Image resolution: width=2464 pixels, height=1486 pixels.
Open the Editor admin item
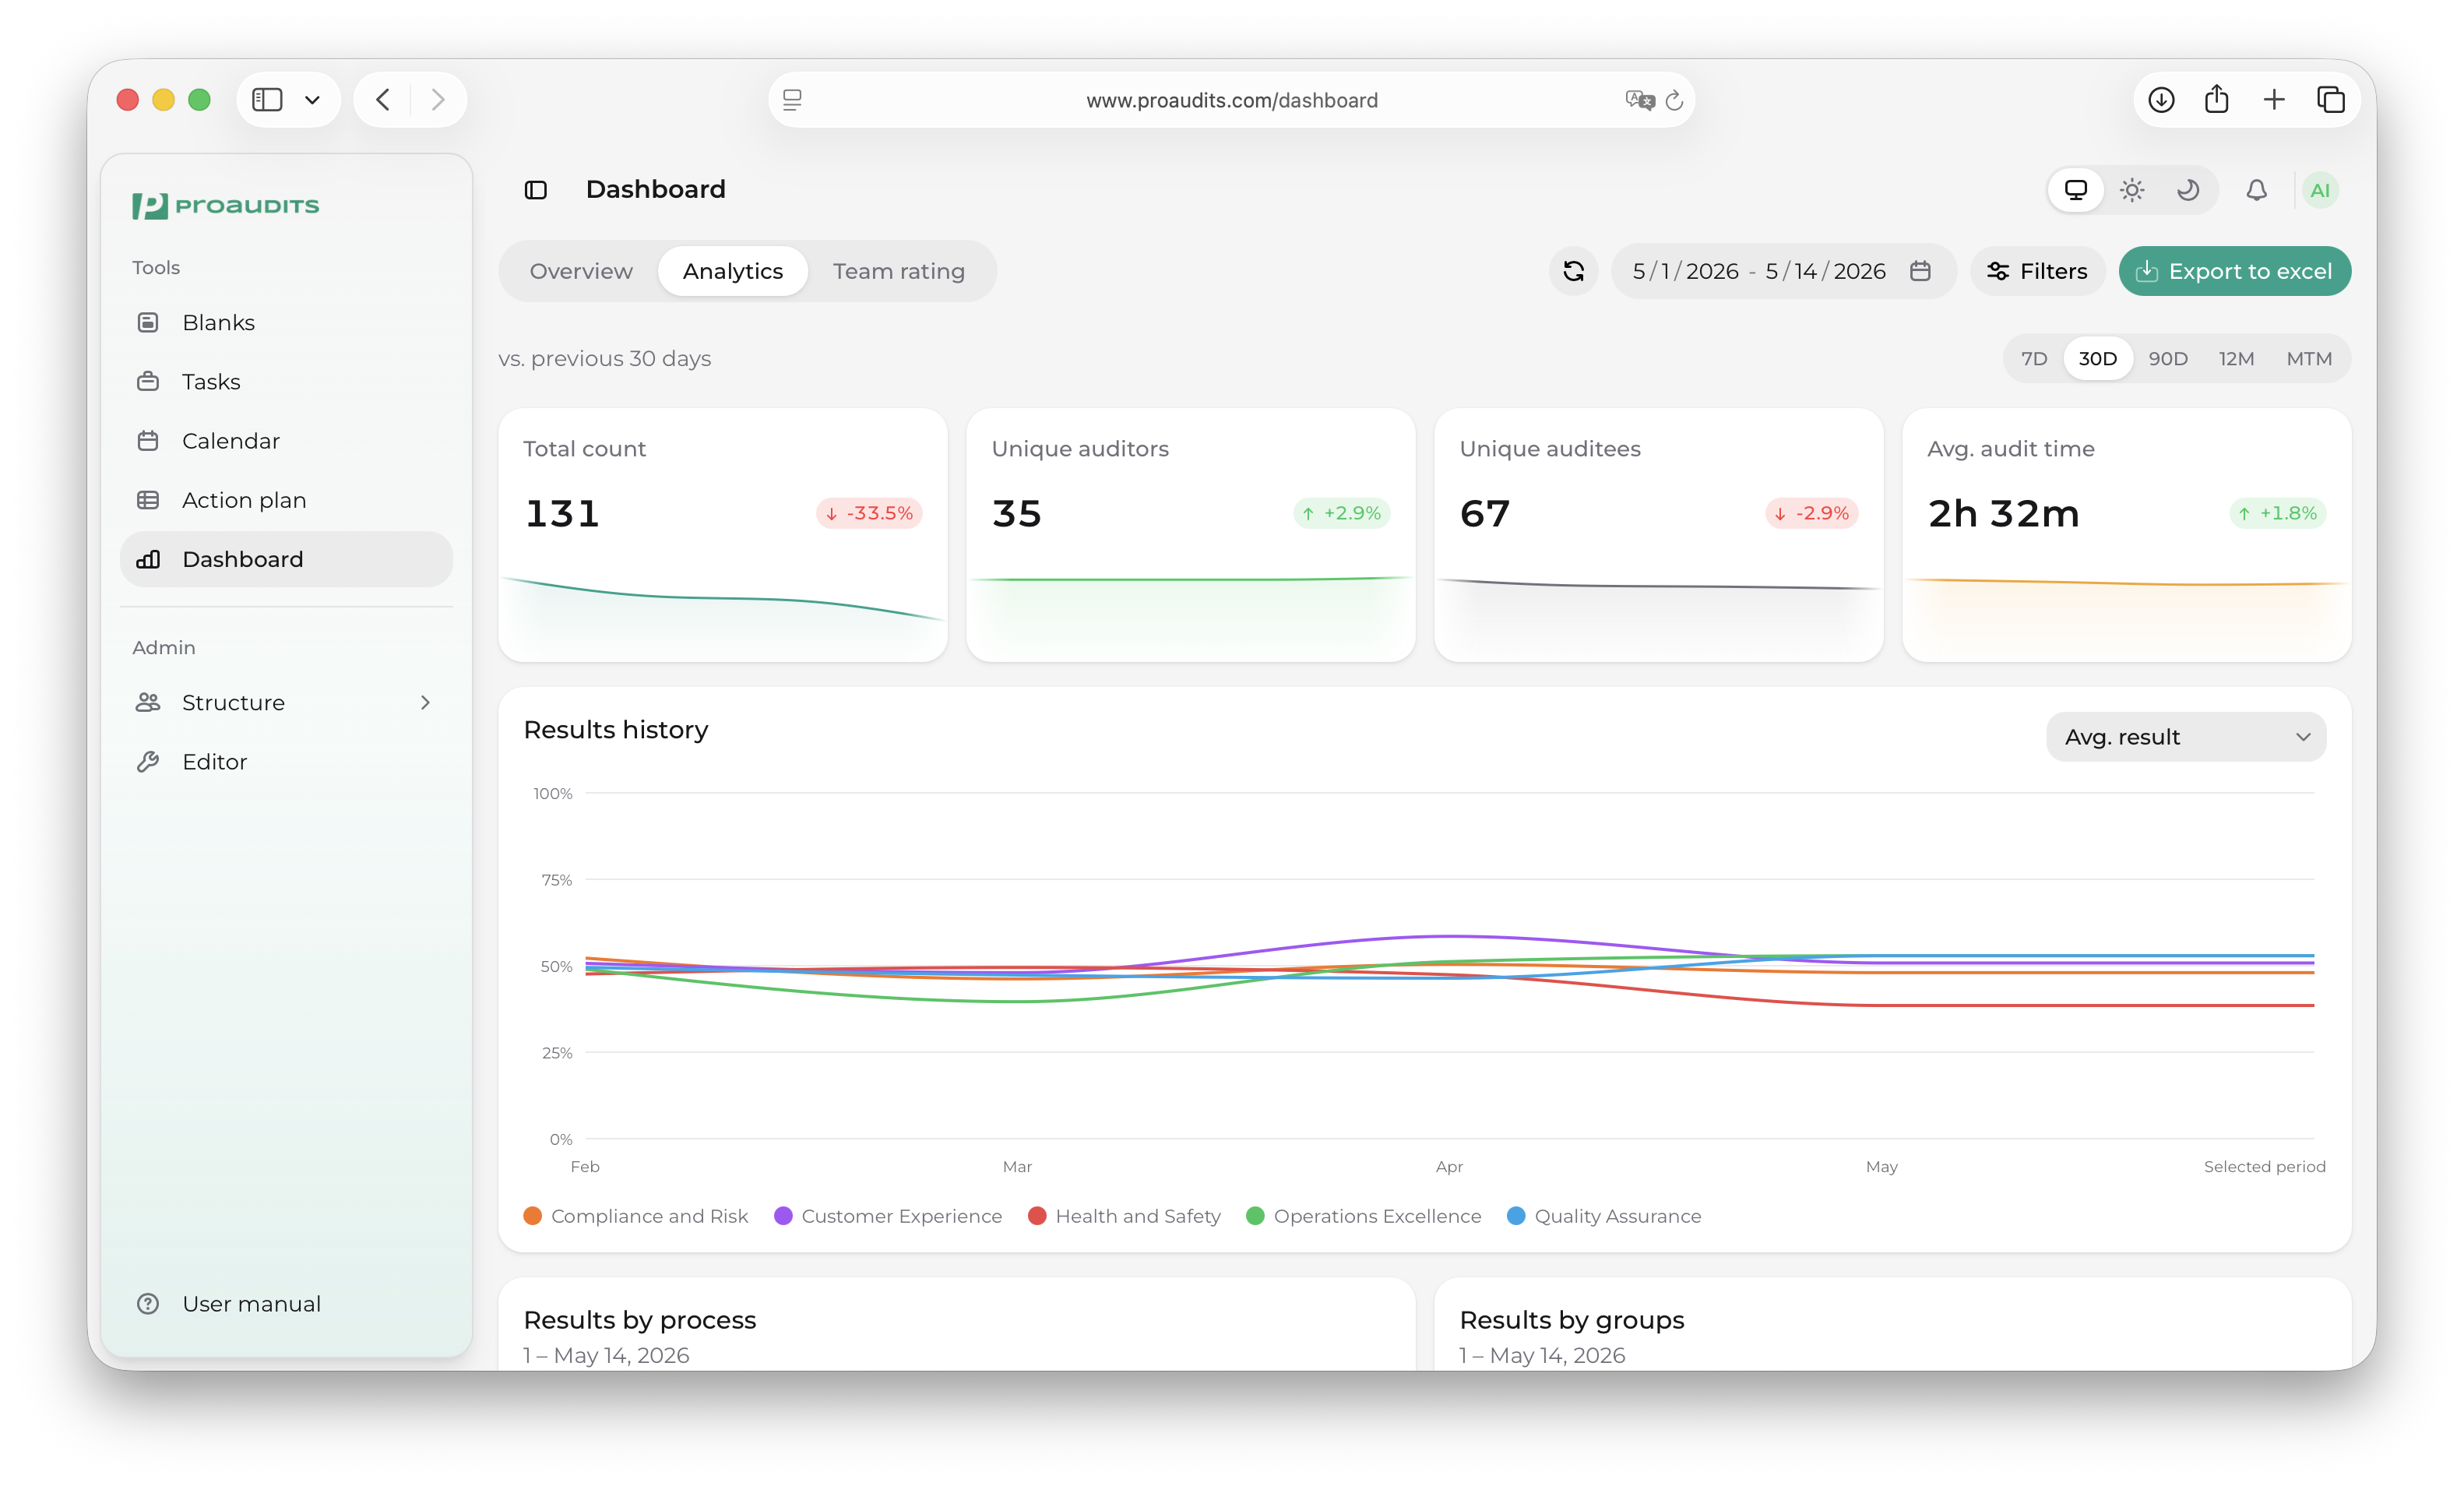286,762
